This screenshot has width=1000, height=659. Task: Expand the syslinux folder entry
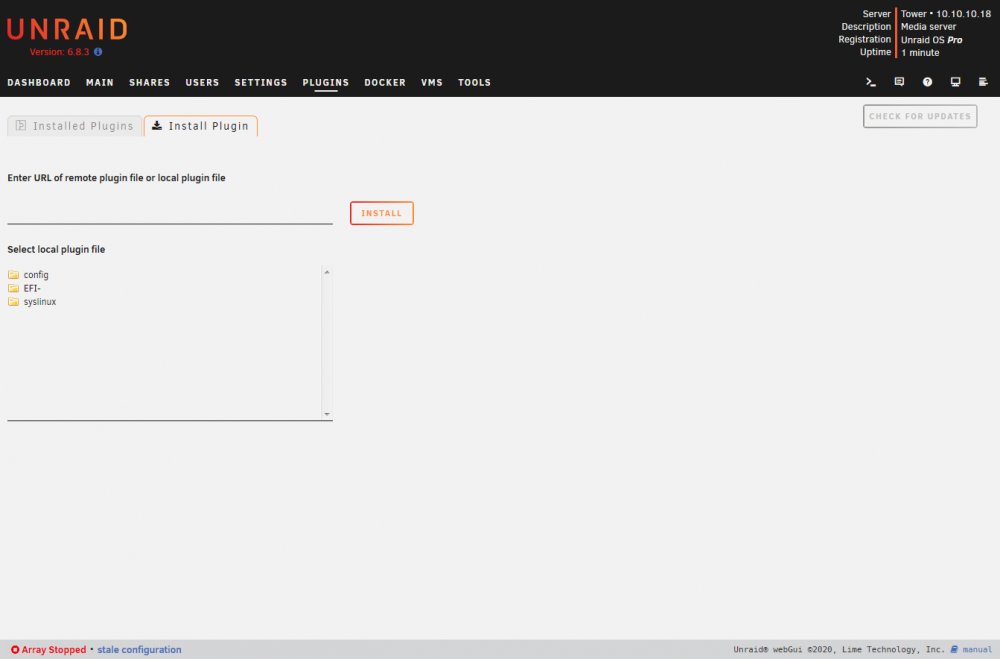click(x=40, y=302)
